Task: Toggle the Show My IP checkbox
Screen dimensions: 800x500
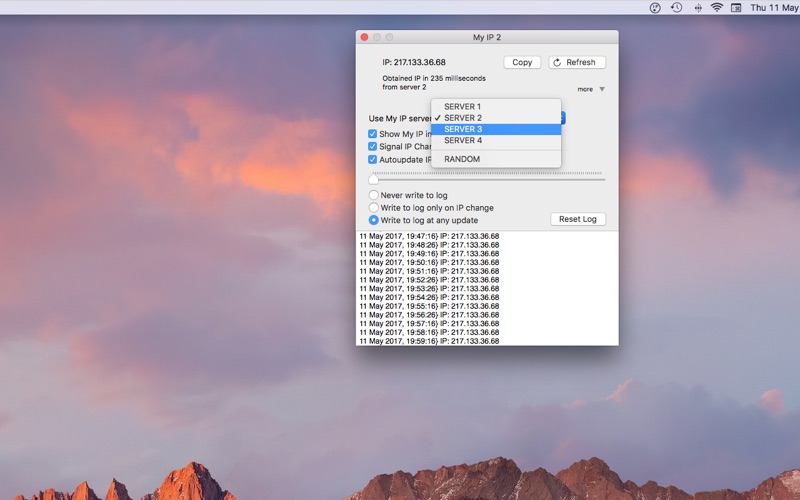Action: 373,134
